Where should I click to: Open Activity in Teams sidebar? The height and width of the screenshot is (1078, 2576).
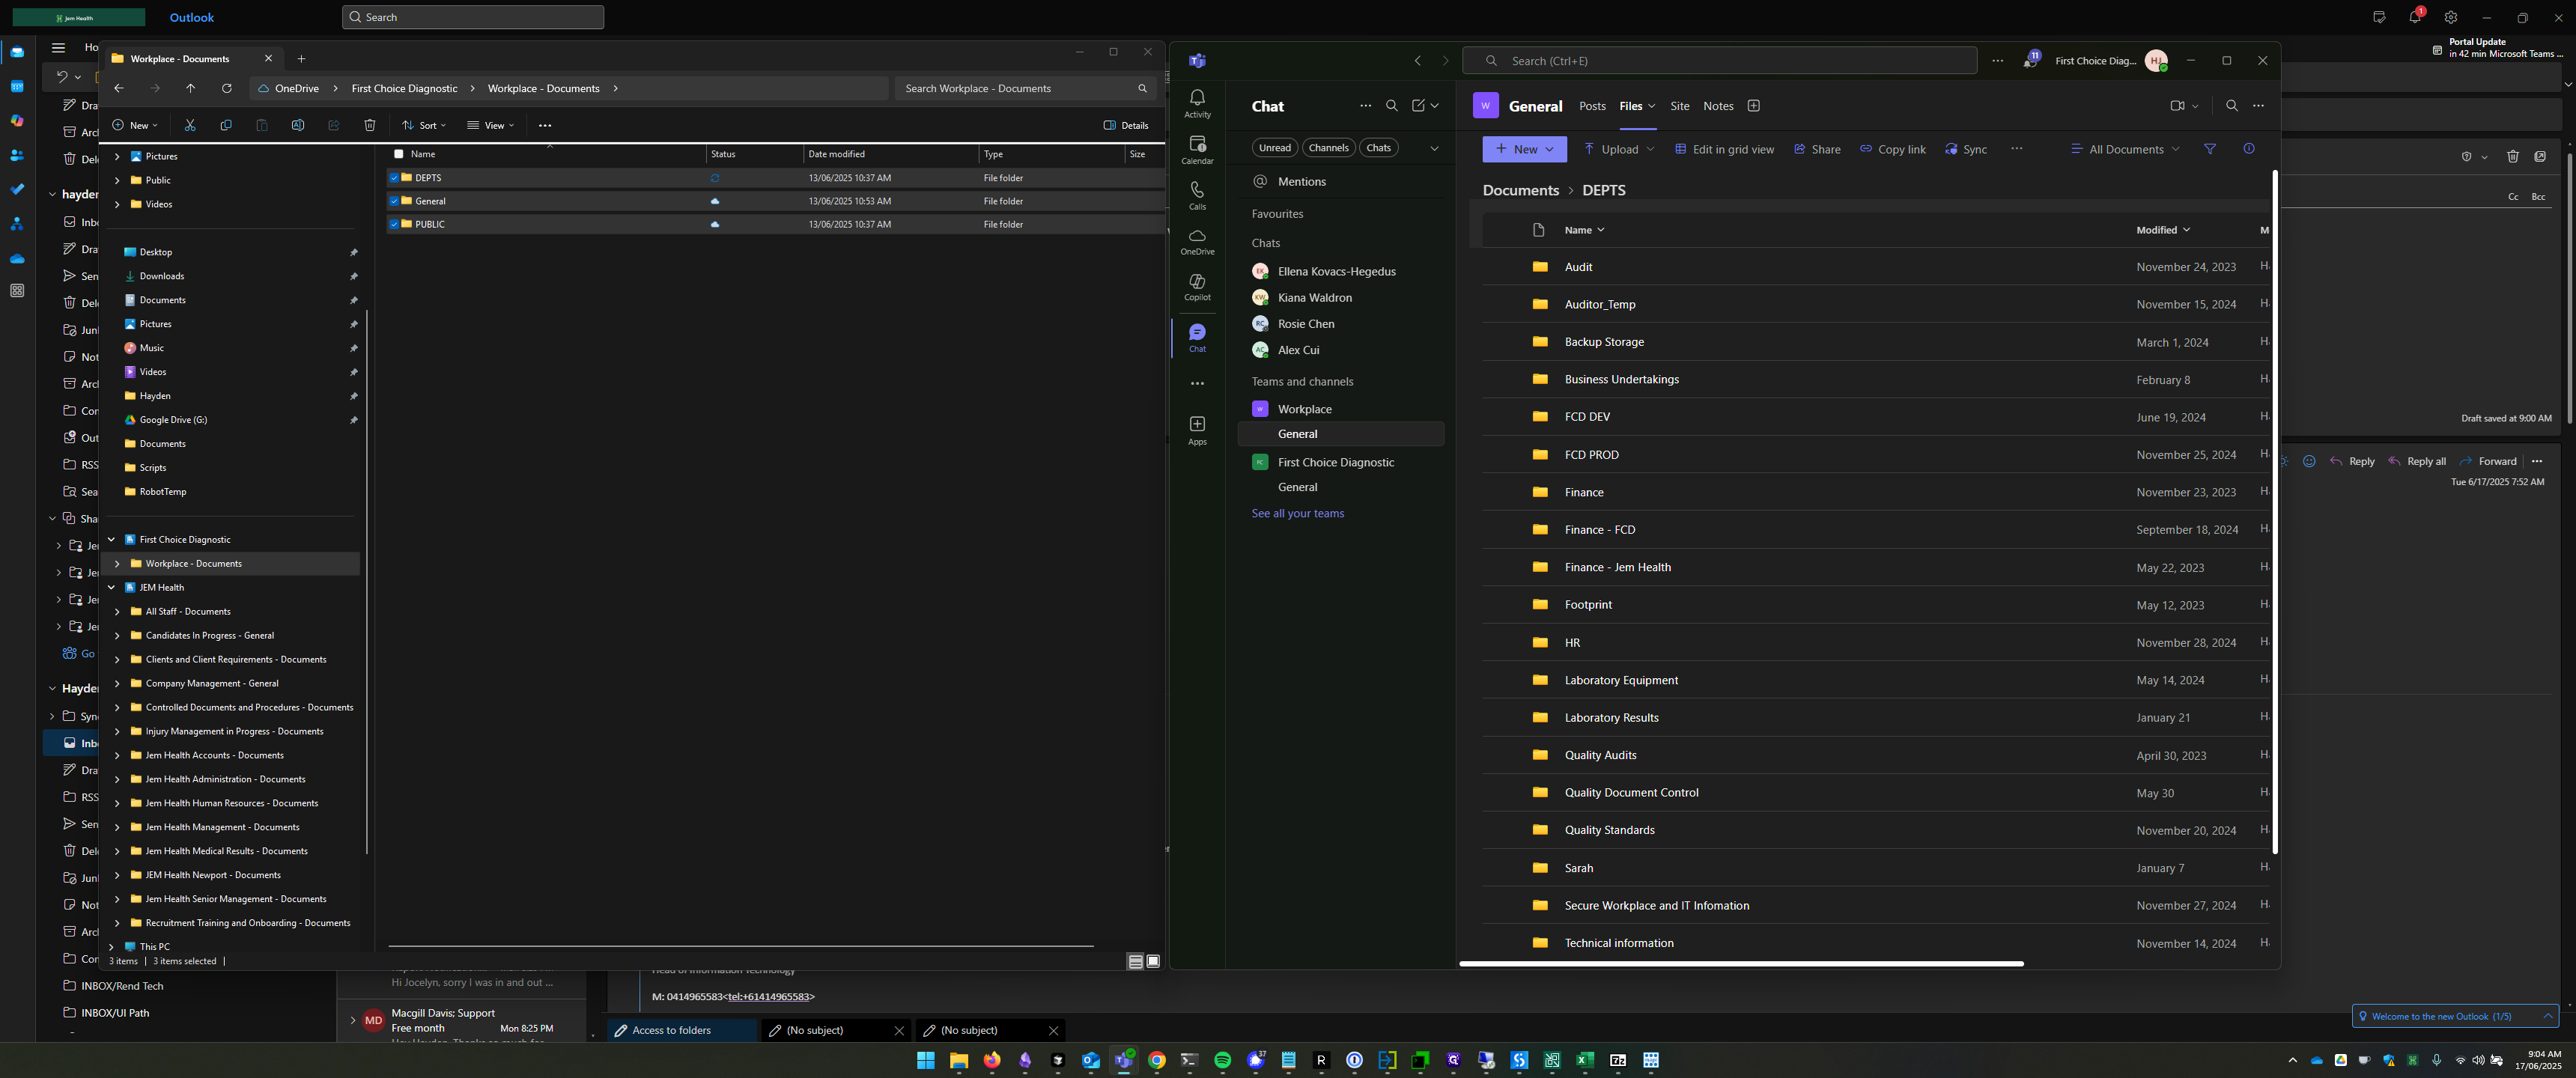[x=1197, y=102]
